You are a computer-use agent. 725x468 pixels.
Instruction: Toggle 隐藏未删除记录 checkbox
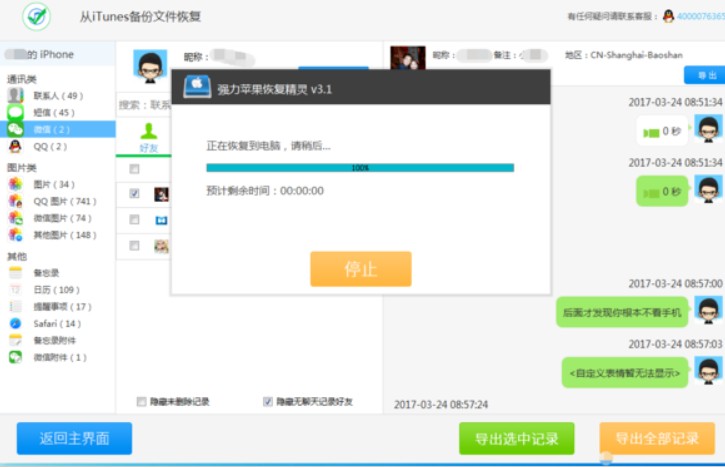(141, 402)
